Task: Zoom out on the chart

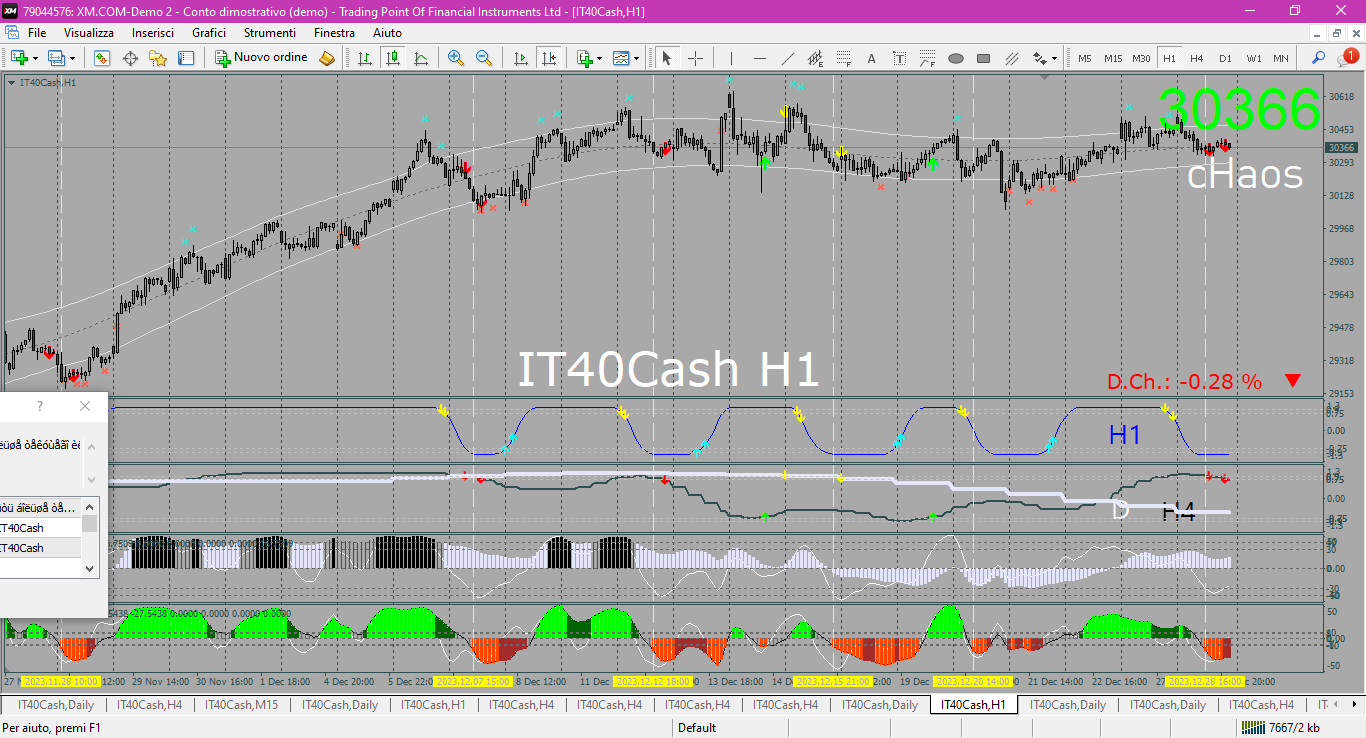Action: coord(484,58)
